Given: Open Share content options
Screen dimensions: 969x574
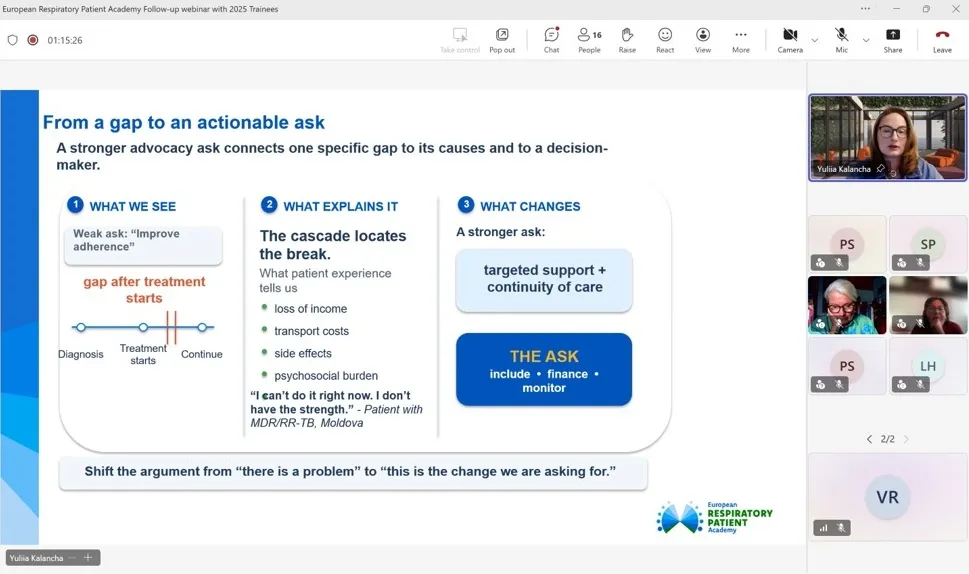Looking at the screenshot, I should (892, 40).
